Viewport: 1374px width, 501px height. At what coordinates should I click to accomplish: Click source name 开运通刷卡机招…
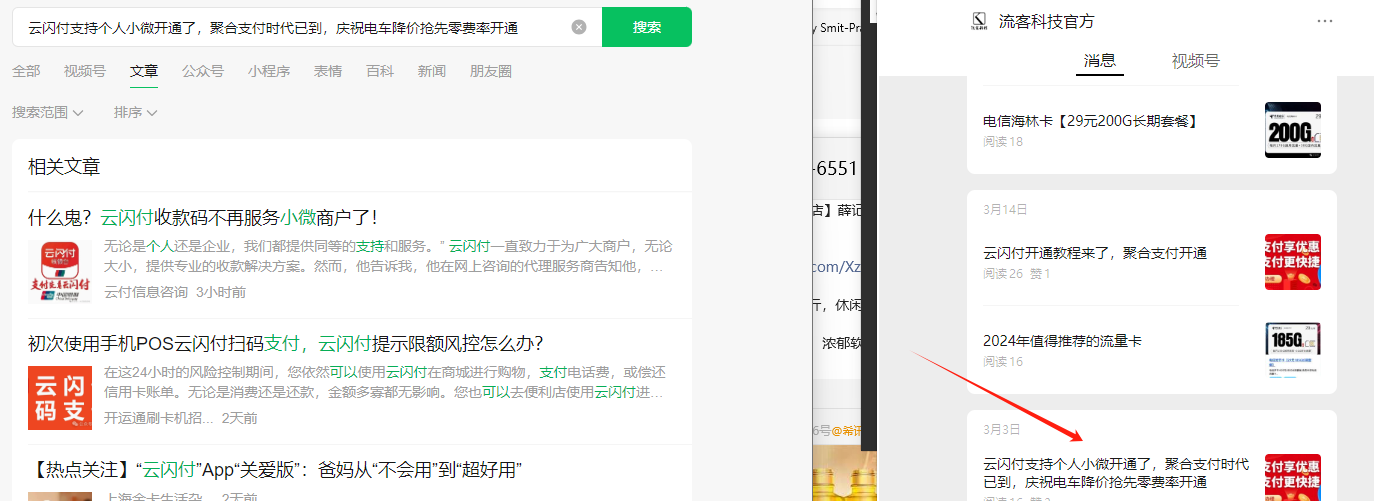point(159,418)
